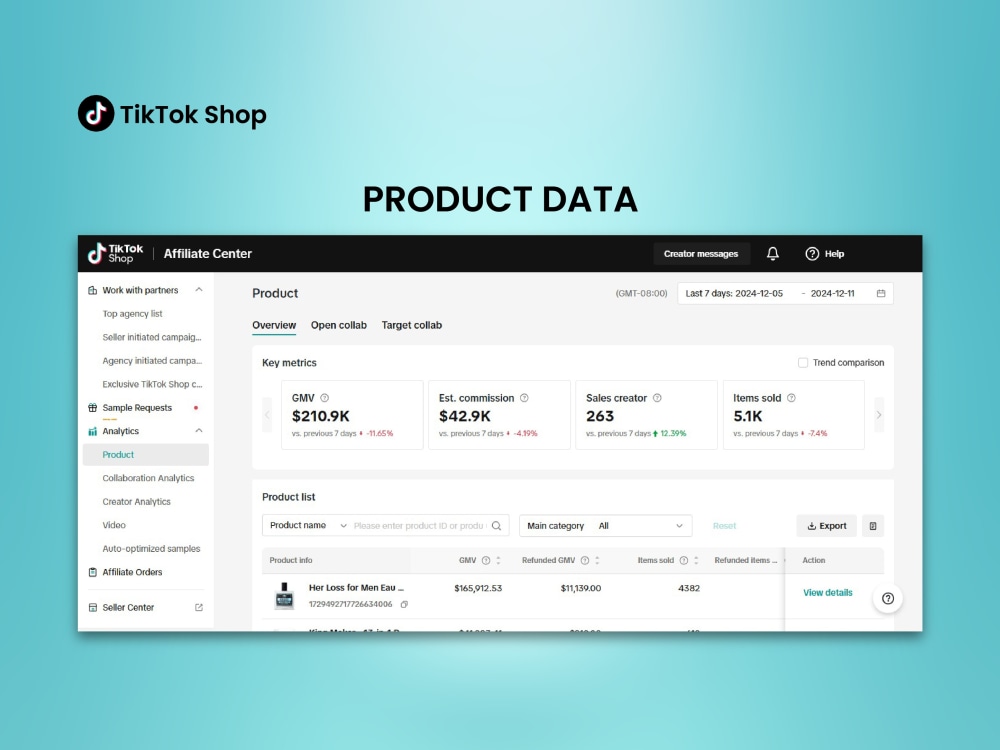This screenshot has width=1000, height=750.
Task: Select the Items sold 5.1K metric card
Action: tap(794, 415)
